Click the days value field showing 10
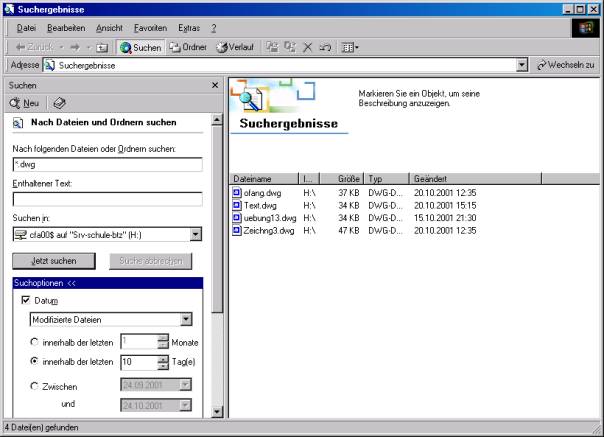604x437 pixels. pos(139,362)
